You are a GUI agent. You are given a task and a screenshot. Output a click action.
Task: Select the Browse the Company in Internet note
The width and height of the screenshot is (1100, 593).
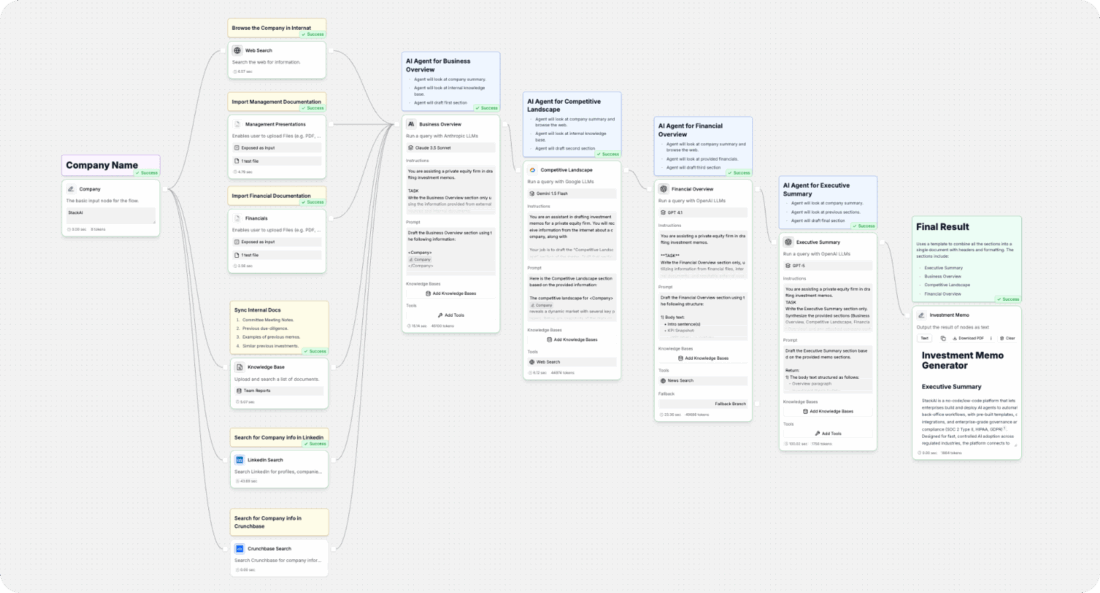coord(276,28)
